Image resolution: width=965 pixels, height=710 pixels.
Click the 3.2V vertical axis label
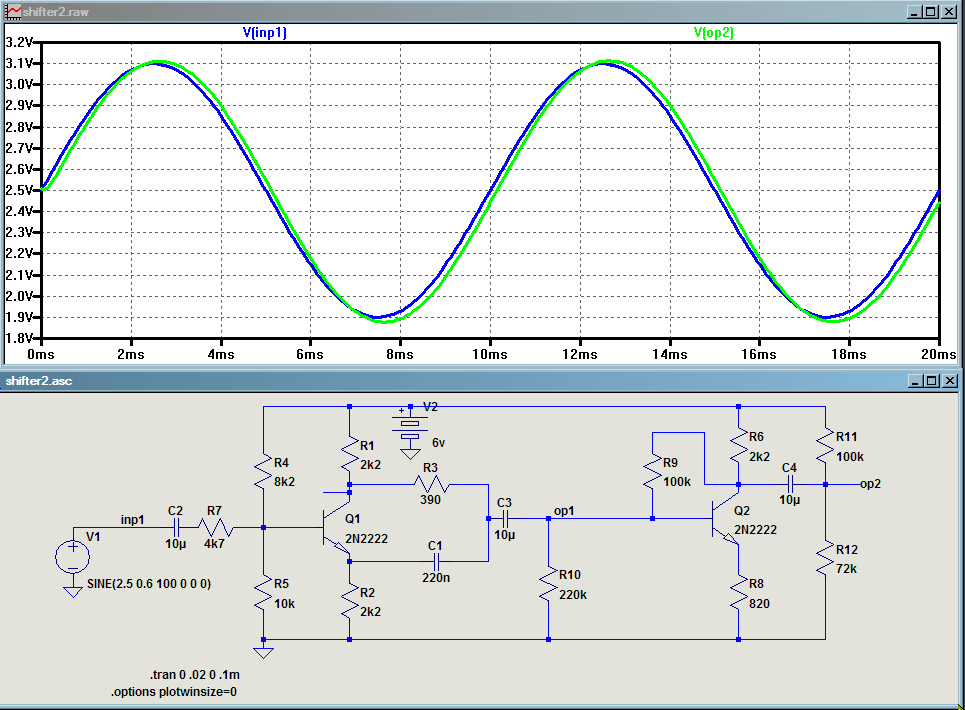click(18, 42)
